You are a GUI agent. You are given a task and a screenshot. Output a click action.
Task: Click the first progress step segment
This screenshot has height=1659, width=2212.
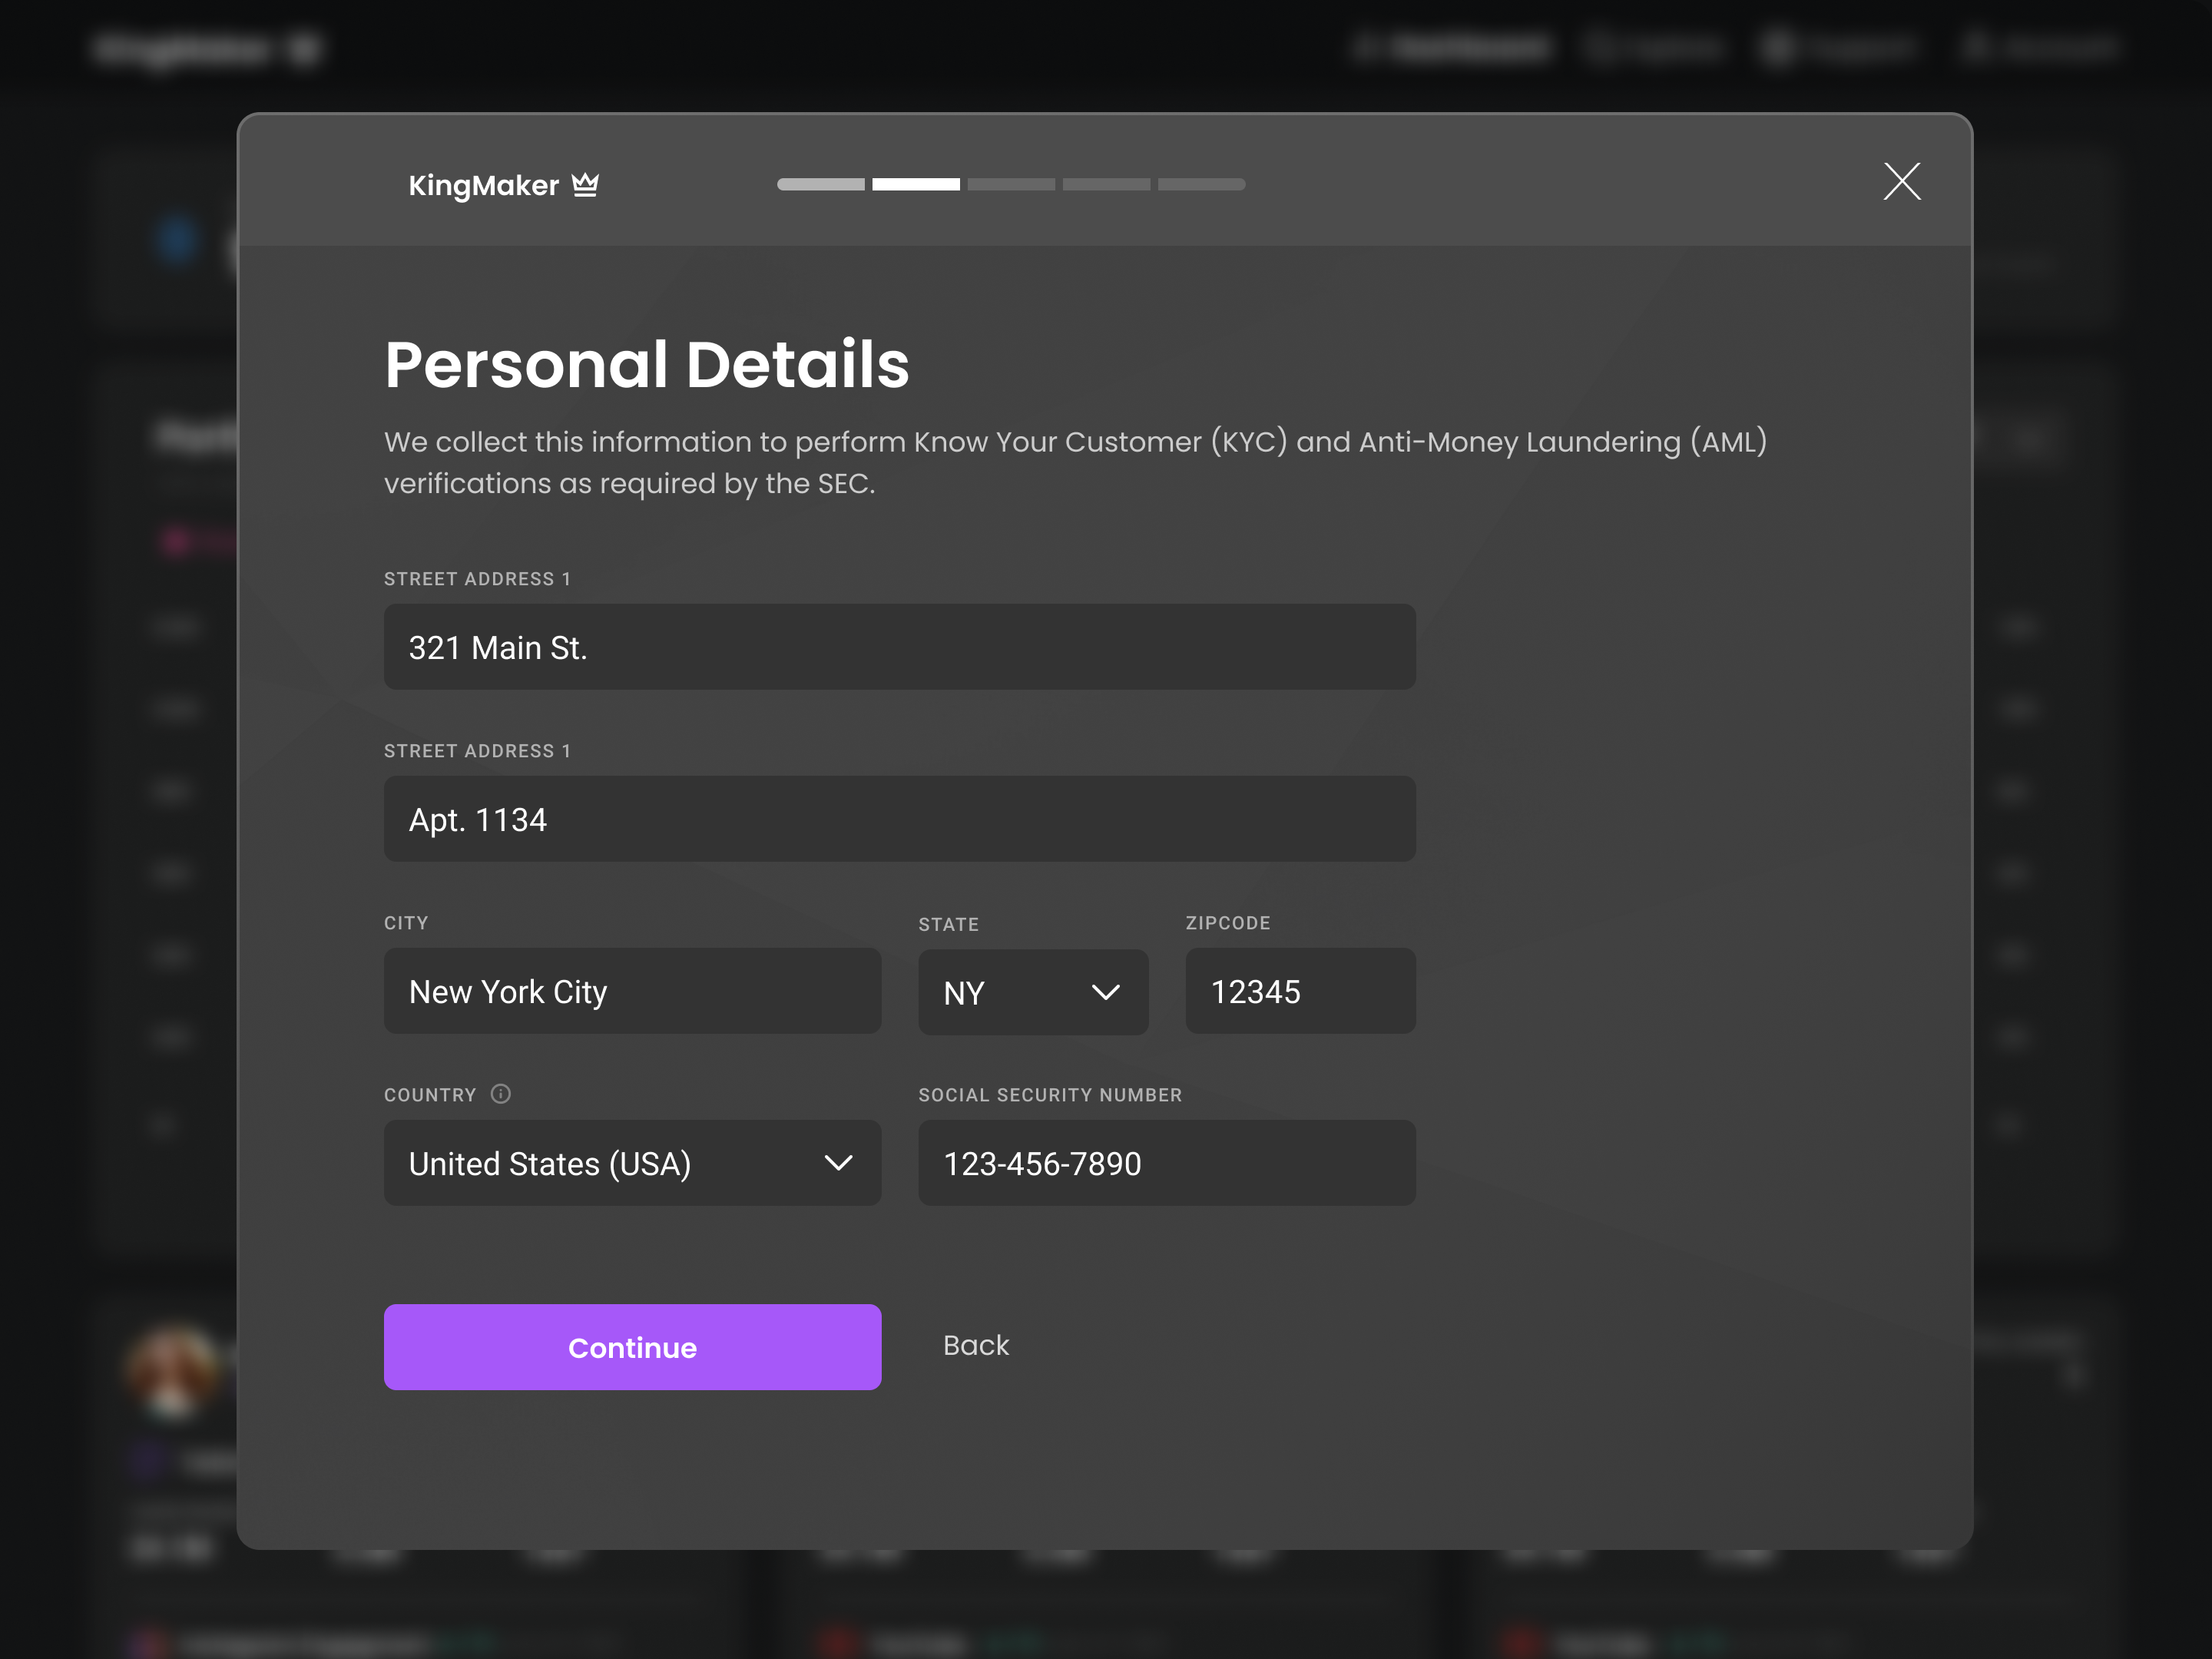coord(820,185)
